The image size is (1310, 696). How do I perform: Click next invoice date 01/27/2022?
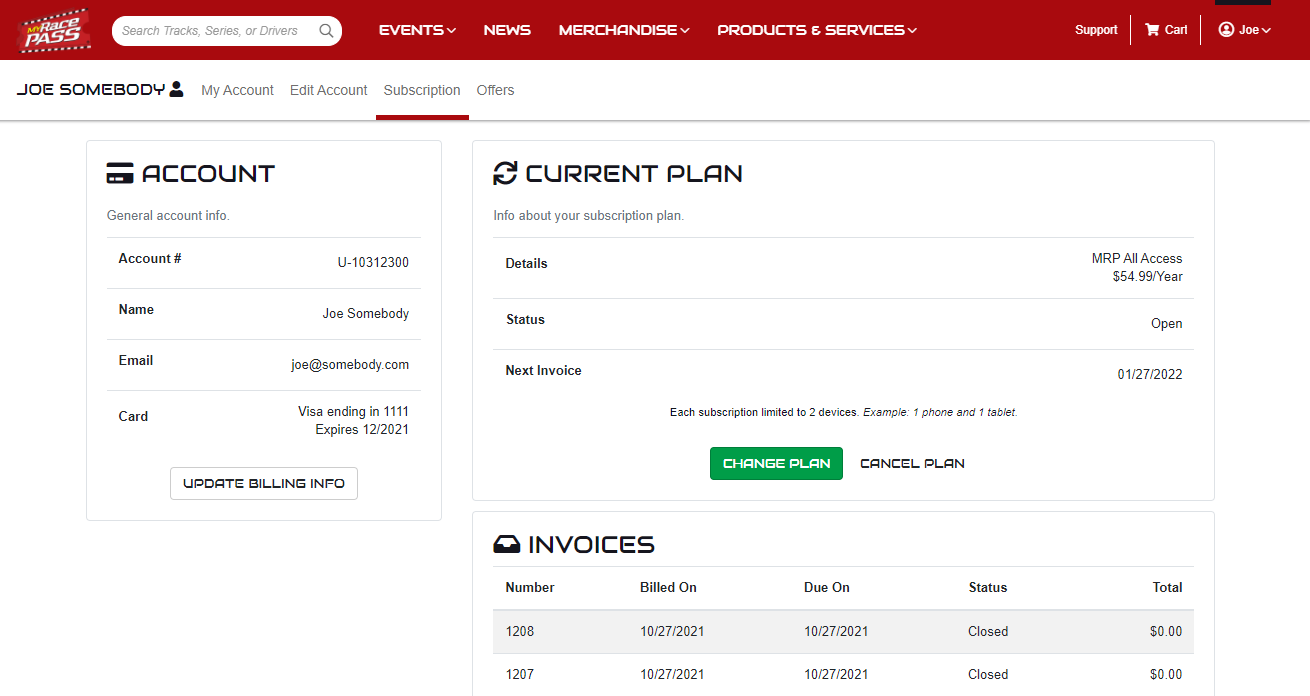pyautogui.click(x=1150, y=375)
